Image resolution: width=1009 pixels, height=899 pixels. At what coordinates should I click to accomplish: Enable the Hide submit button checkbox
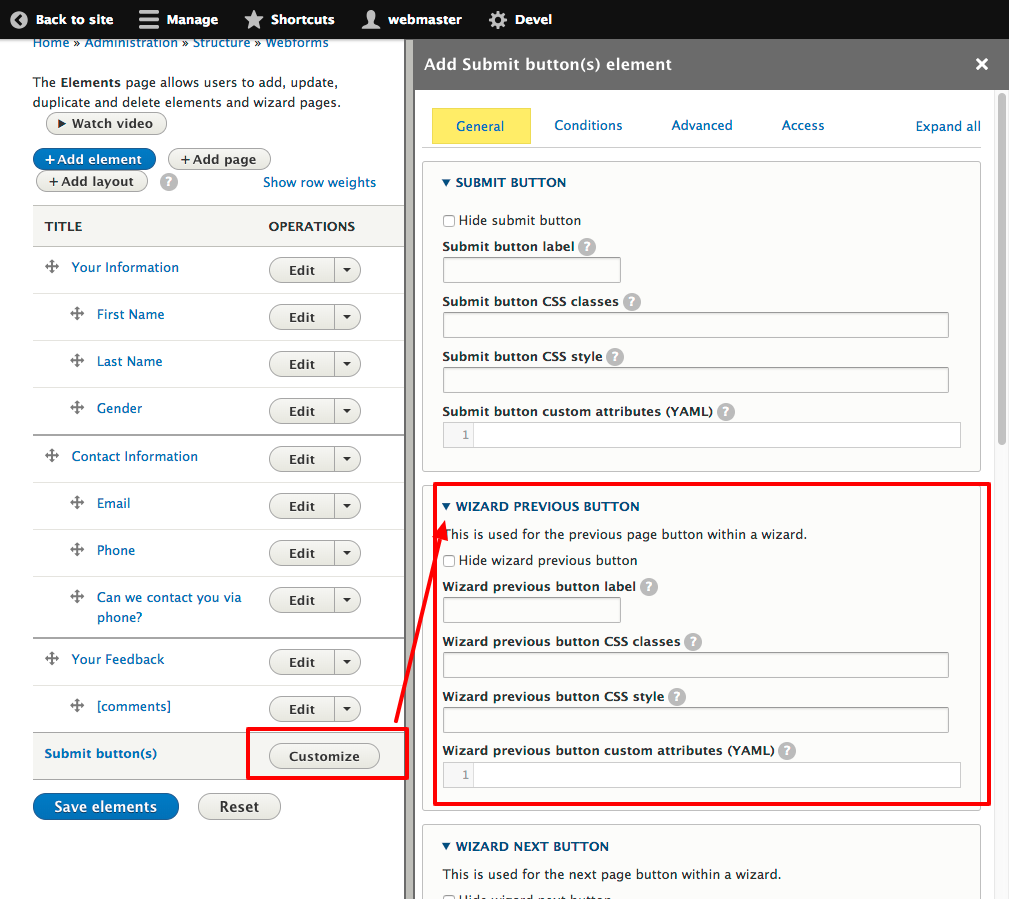[x=449, y=221]
